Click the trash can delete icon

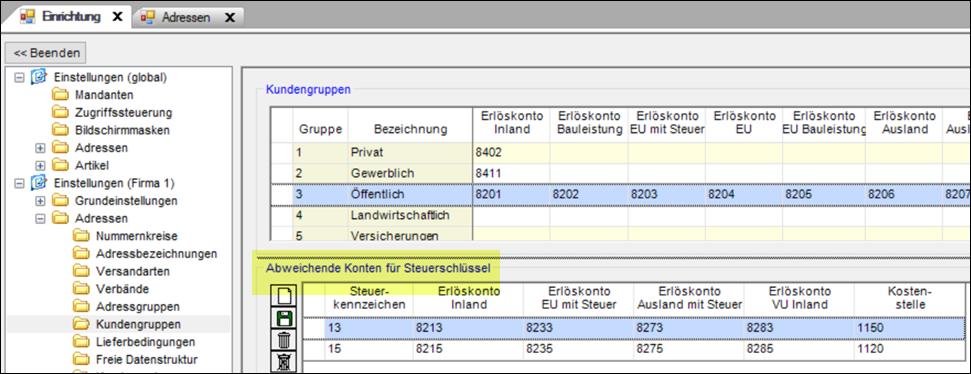(285, 339)
